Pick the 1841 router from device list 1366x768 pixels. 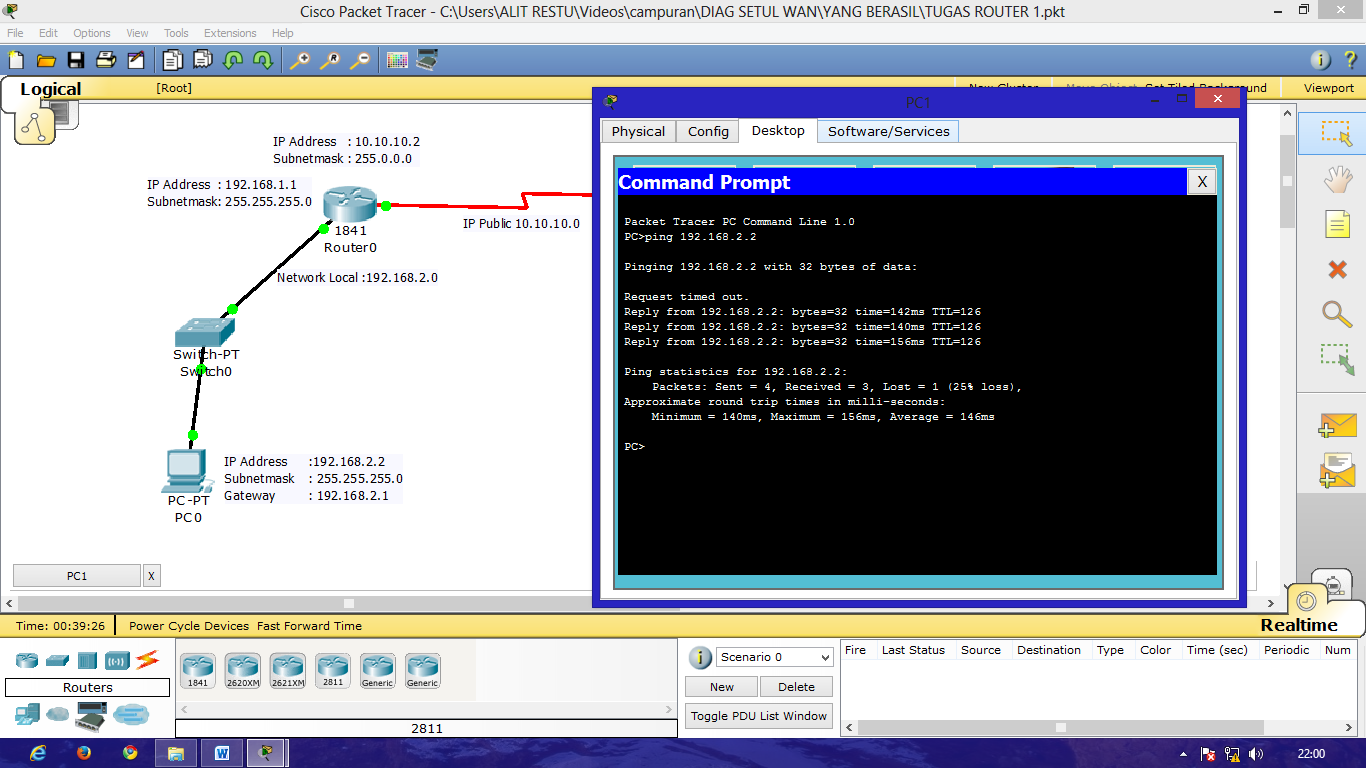click(x=198, y=670)
